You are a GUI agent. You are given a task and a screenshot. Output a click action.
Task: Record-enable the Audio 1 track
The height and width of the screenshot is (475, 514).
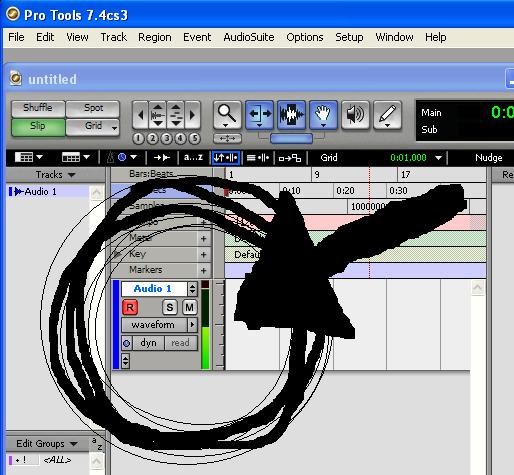click(130, 307)
